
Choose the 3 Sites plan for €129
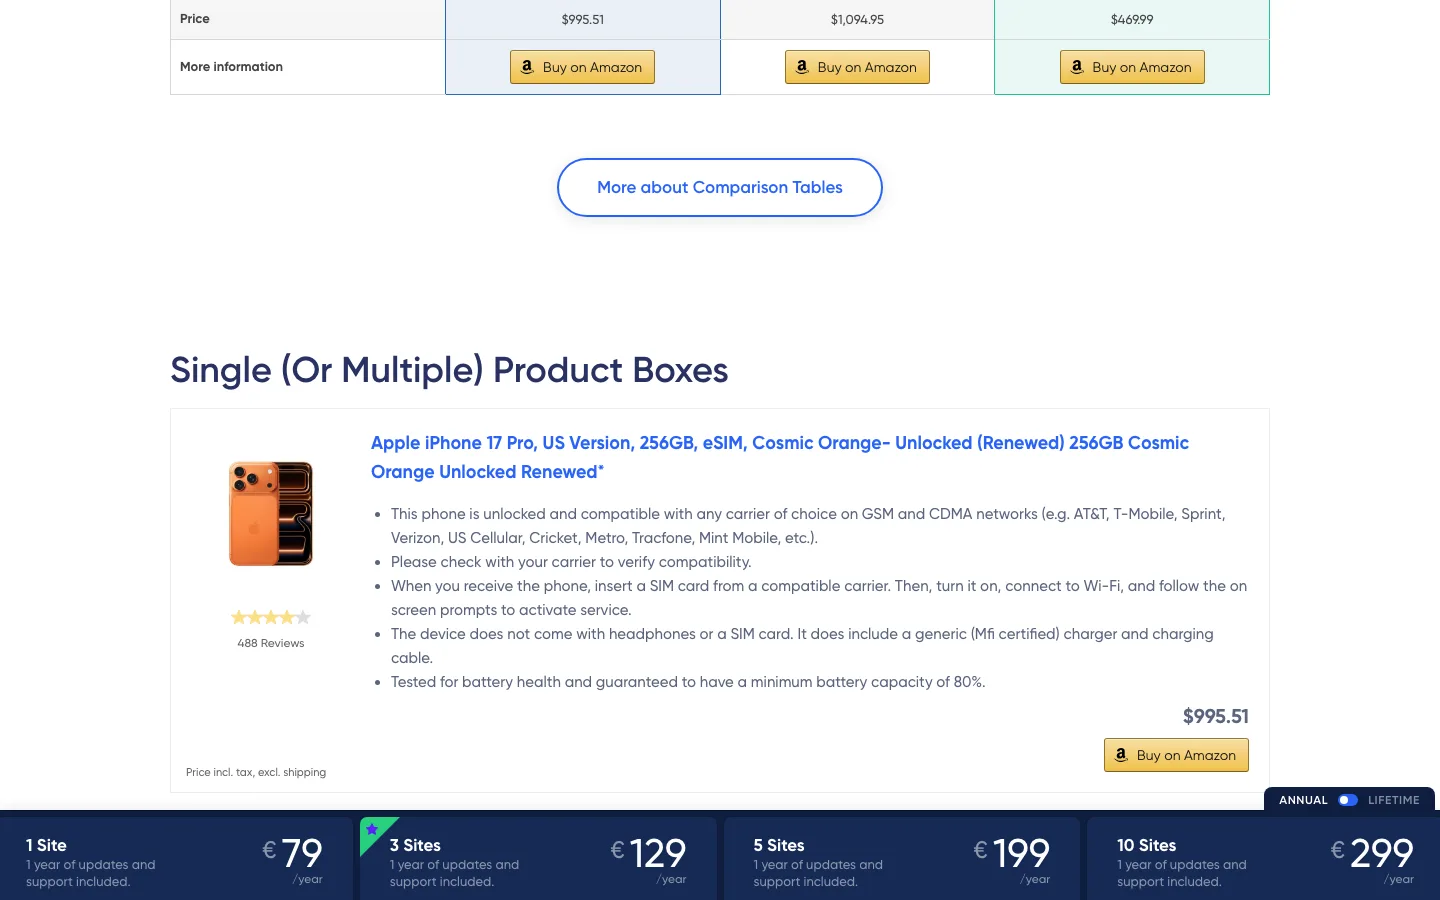point(538,859)
